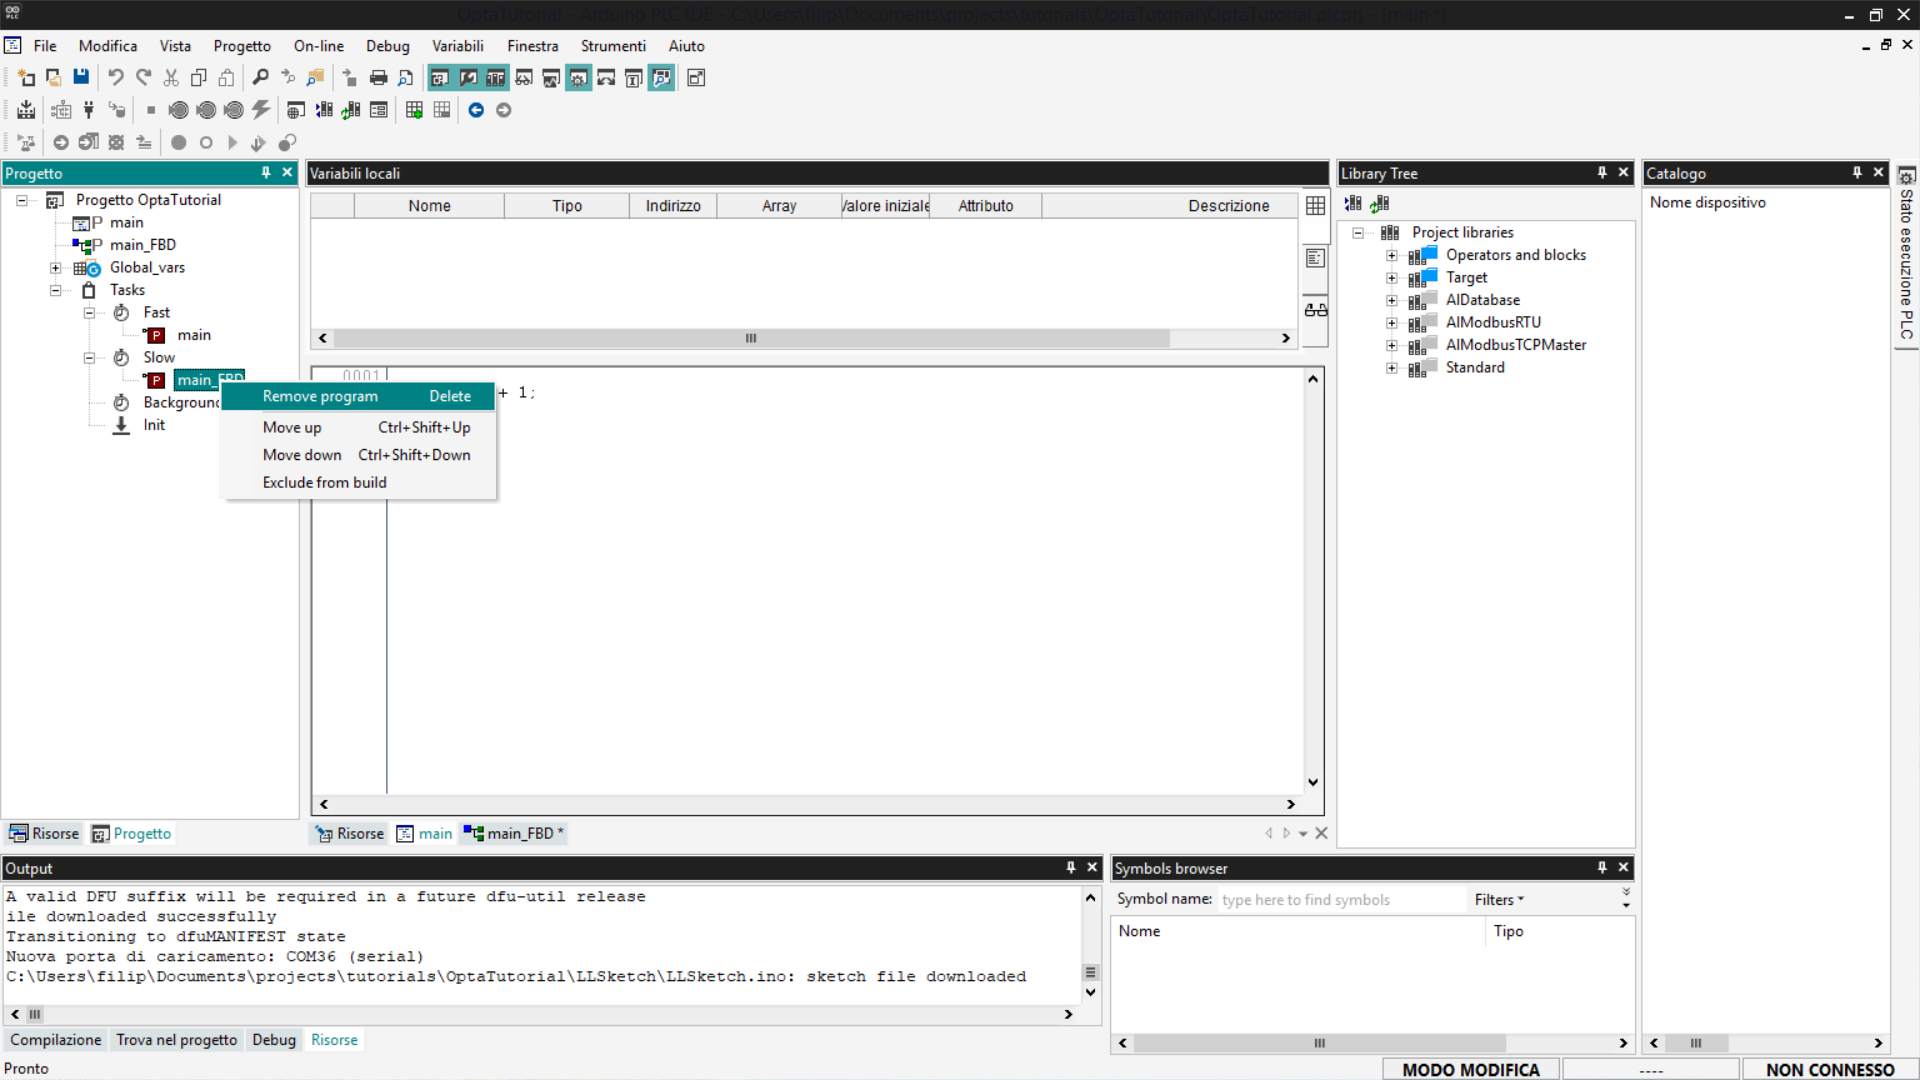Click the Symbol name search field
The width and height of the screenshot is (1920, 1080).
(x=1340, y=900)
